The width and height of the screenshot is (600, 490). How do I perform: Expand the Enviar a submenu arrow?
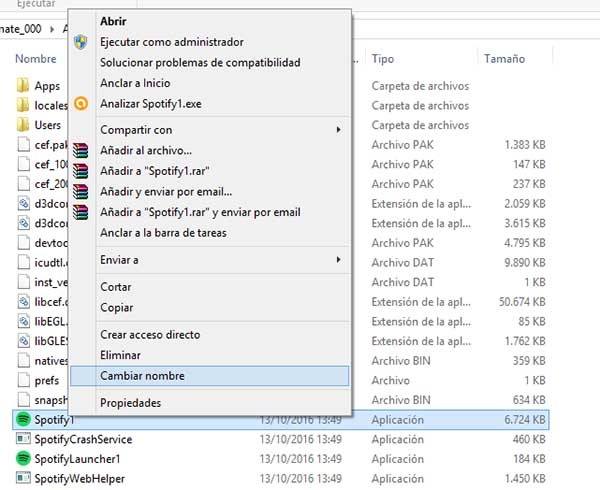(338, 260)
